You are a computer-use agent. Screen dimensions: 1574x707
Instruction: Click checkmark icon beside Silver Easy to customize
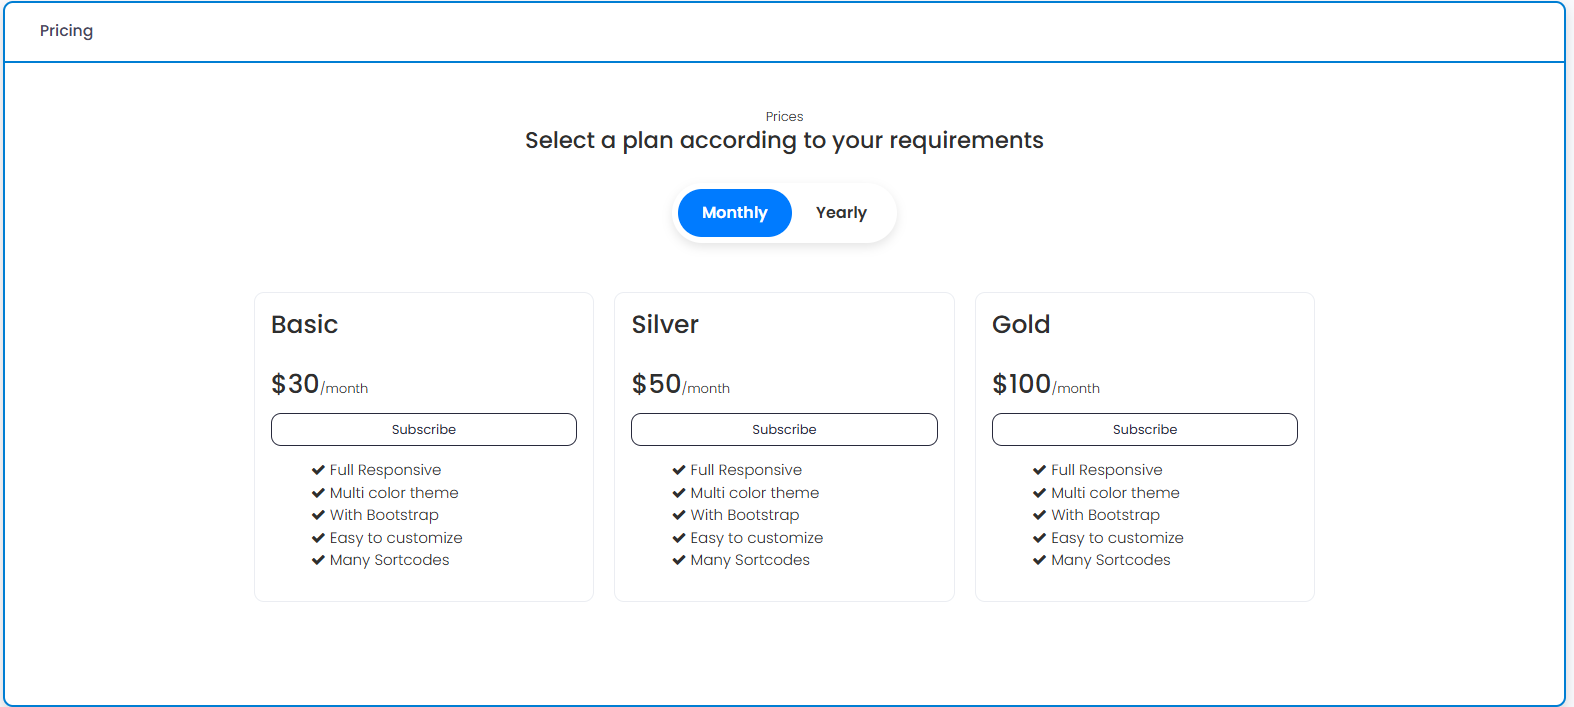tap(679, 538)
